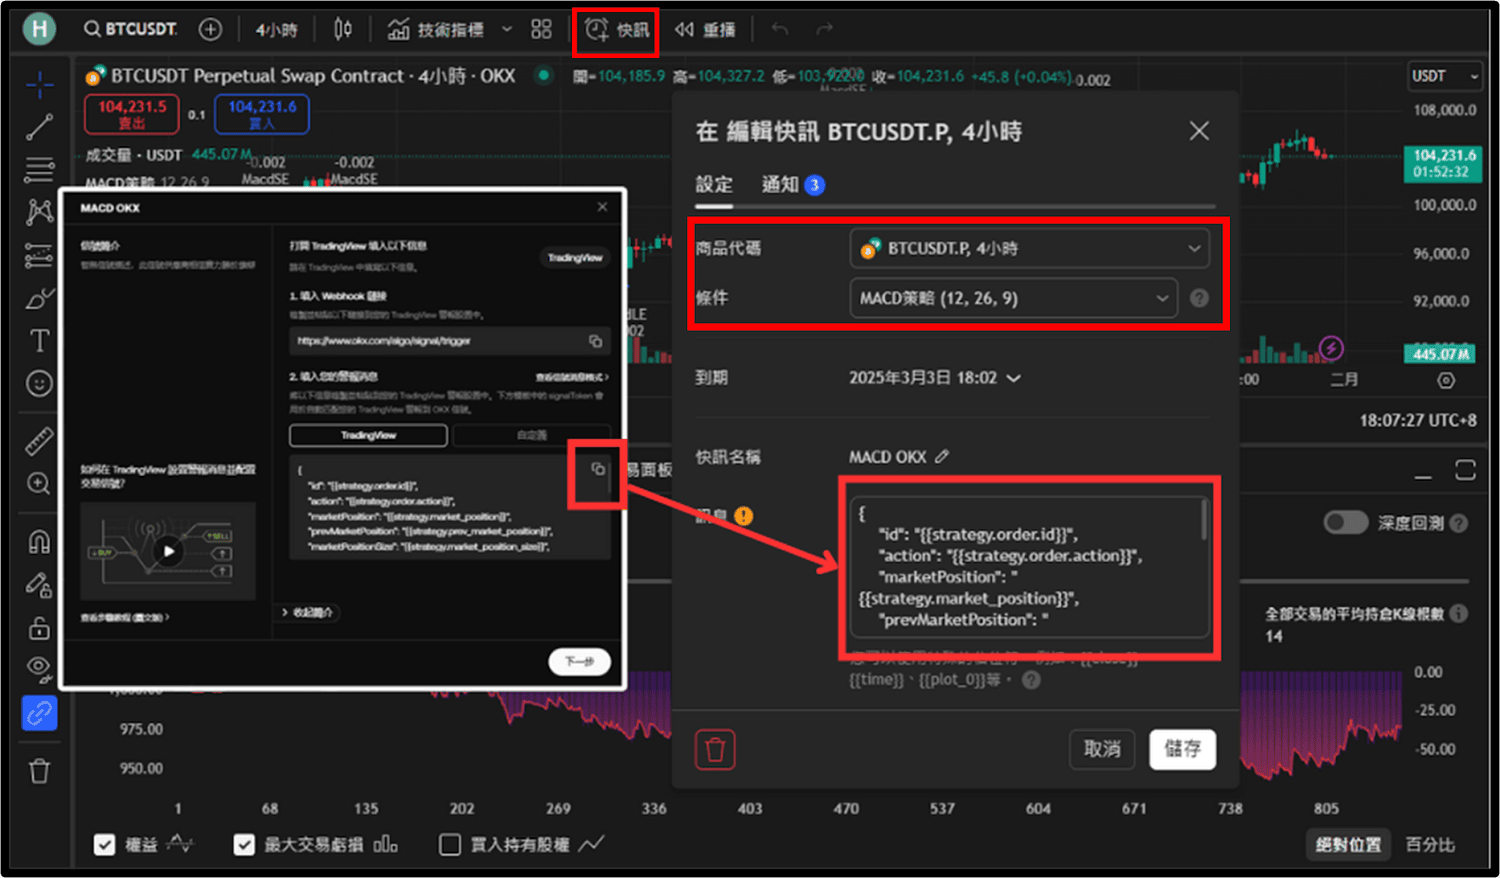
Task: Click the 儲存 button
Action: (1183, 749)
